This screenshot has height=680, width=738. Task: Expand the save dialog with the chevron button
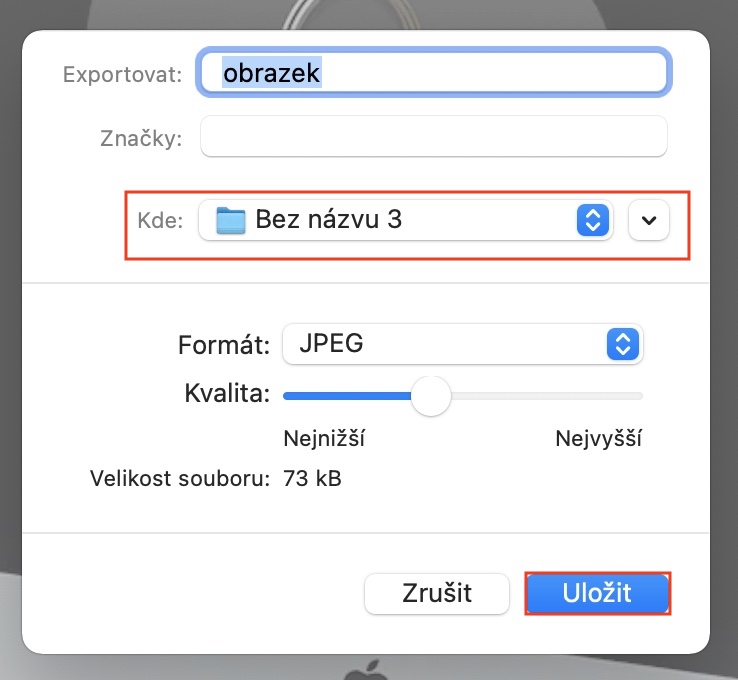[649, 220]
